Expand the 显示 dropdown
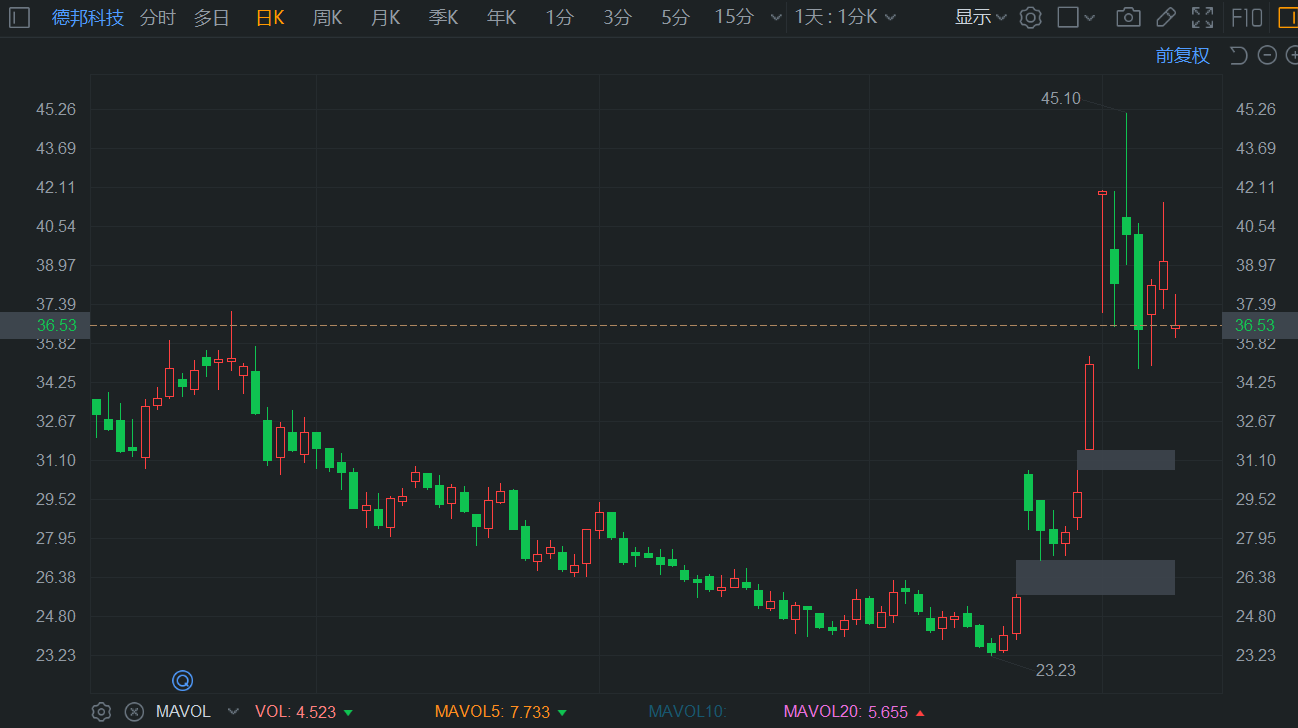 pyautogui.click(x=980, y=17)
